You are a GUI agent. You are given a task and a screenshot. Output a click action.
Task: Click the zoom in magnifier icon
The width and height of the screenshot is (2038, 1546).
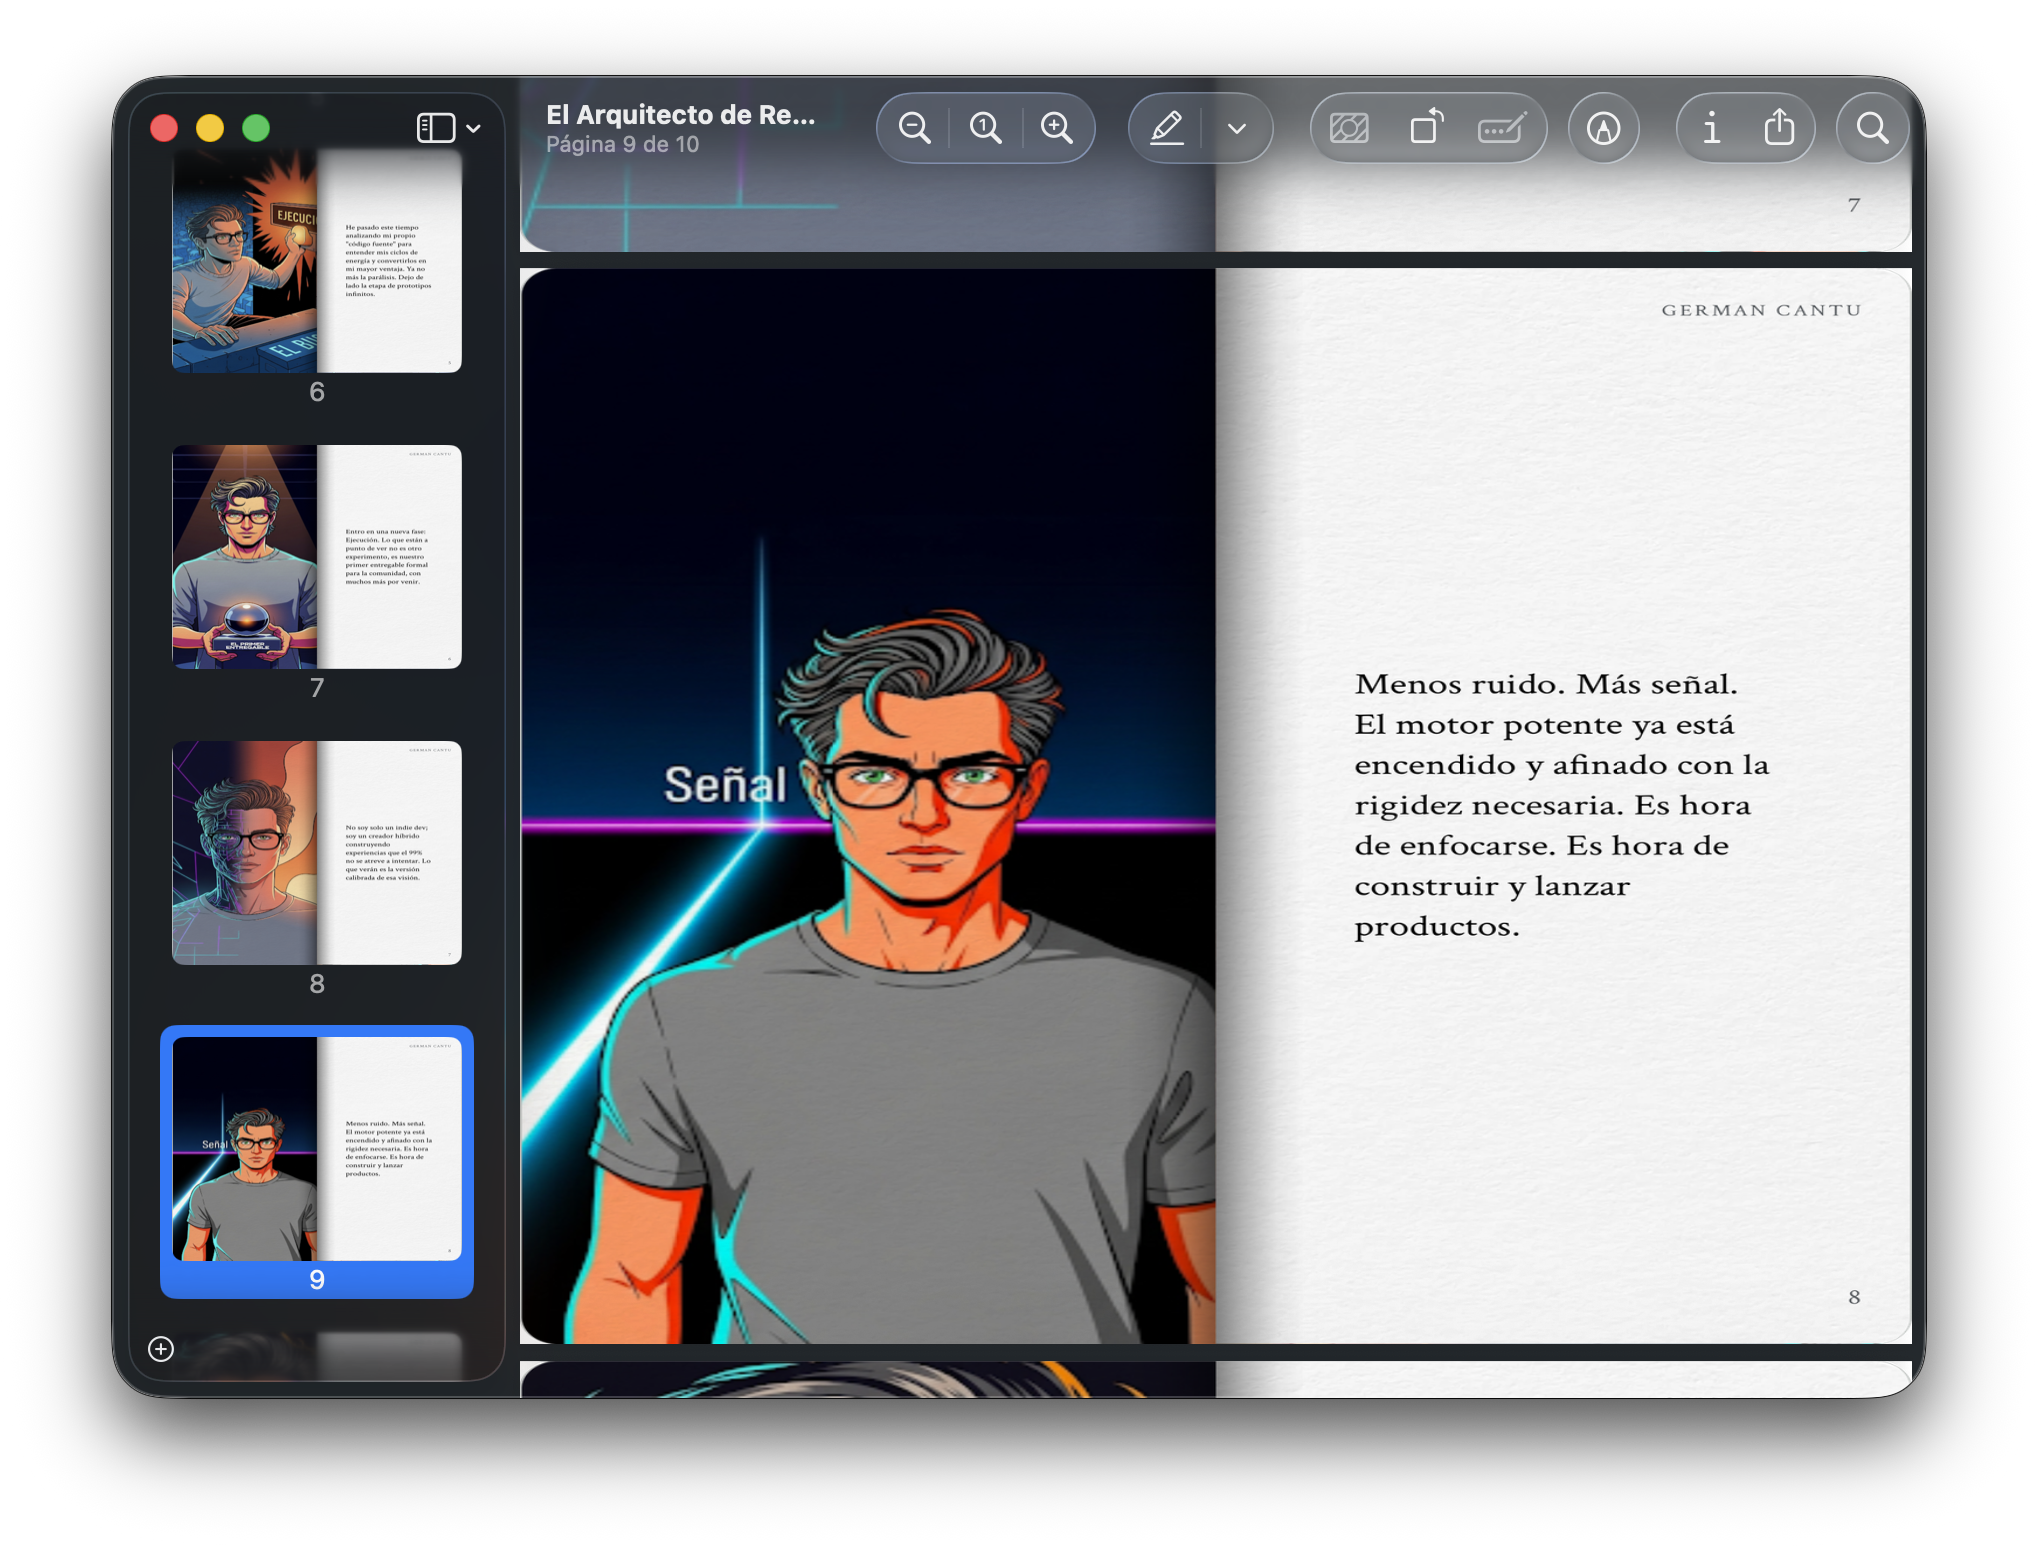tap(1057, 128)
